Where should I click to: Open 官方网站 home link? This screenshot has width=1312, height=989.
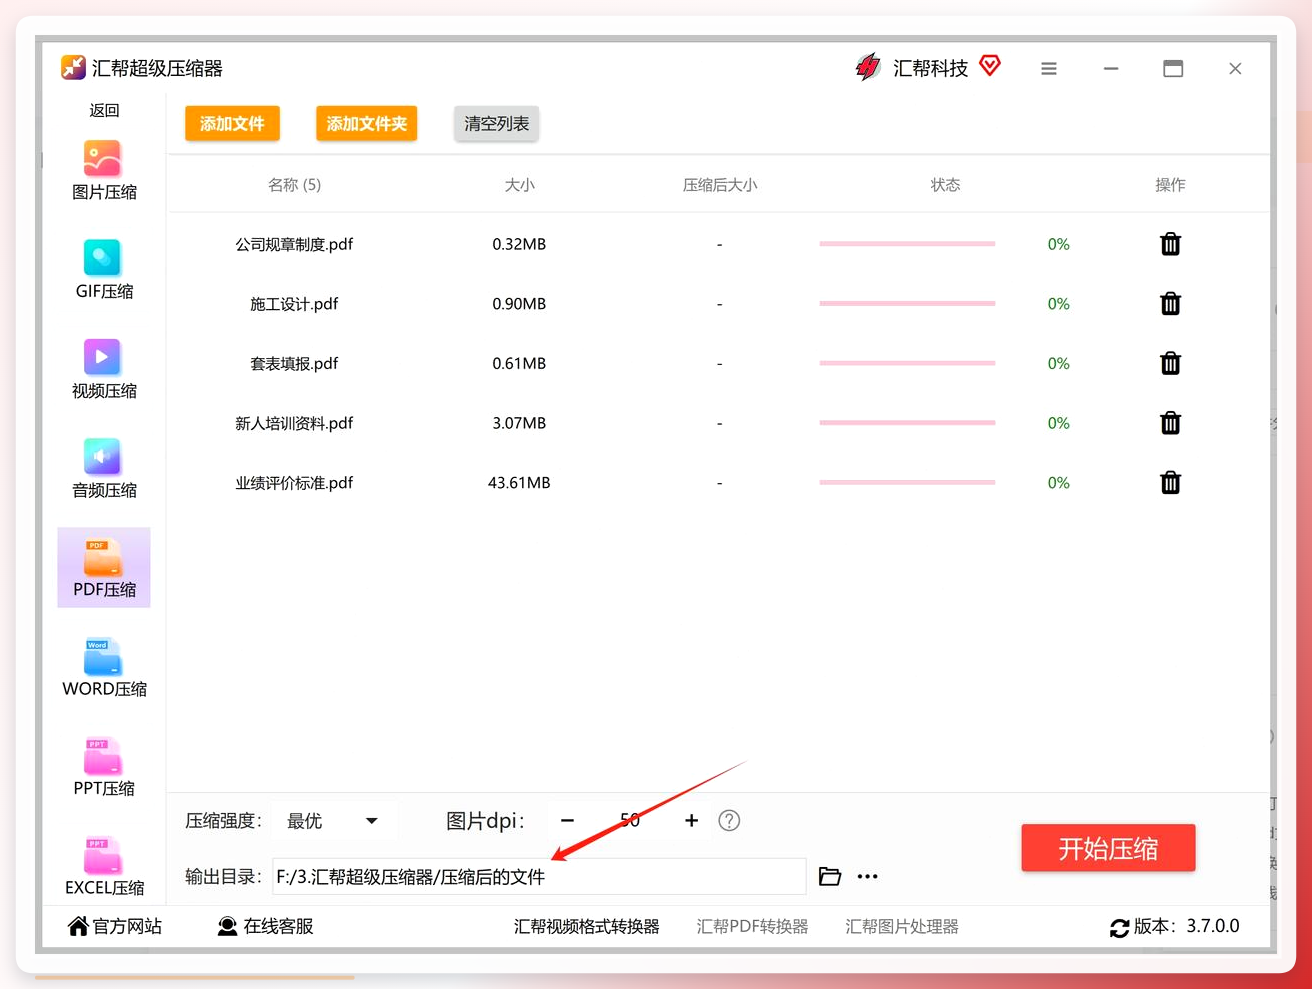(115, 927)
